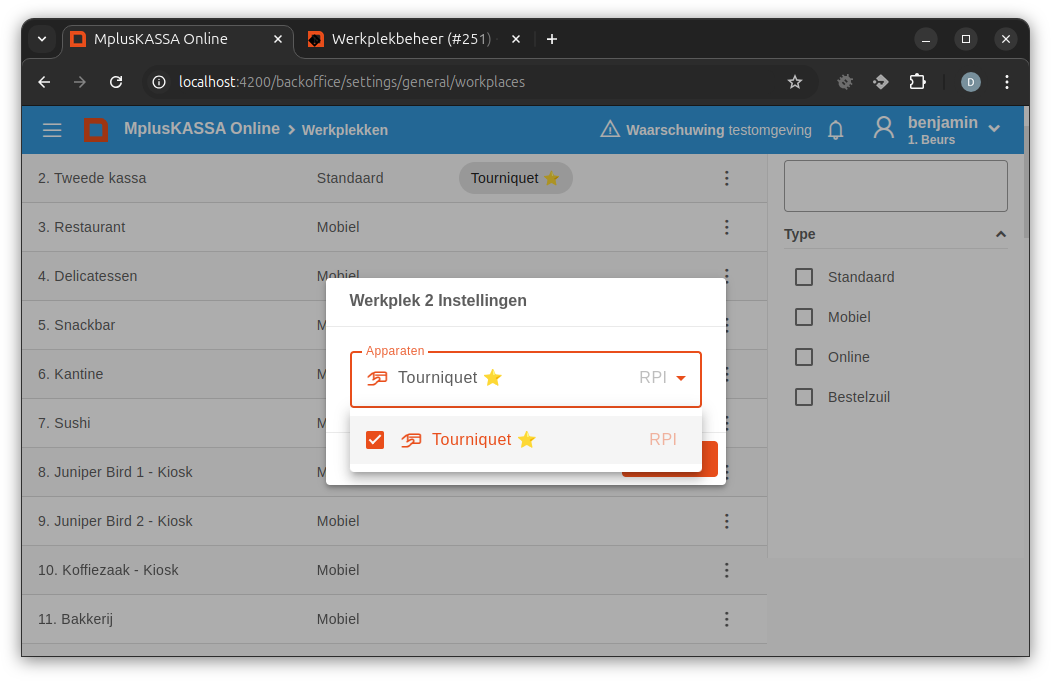View site information icon in address bar
This screenshot has height=681, width=1051.
159,82
